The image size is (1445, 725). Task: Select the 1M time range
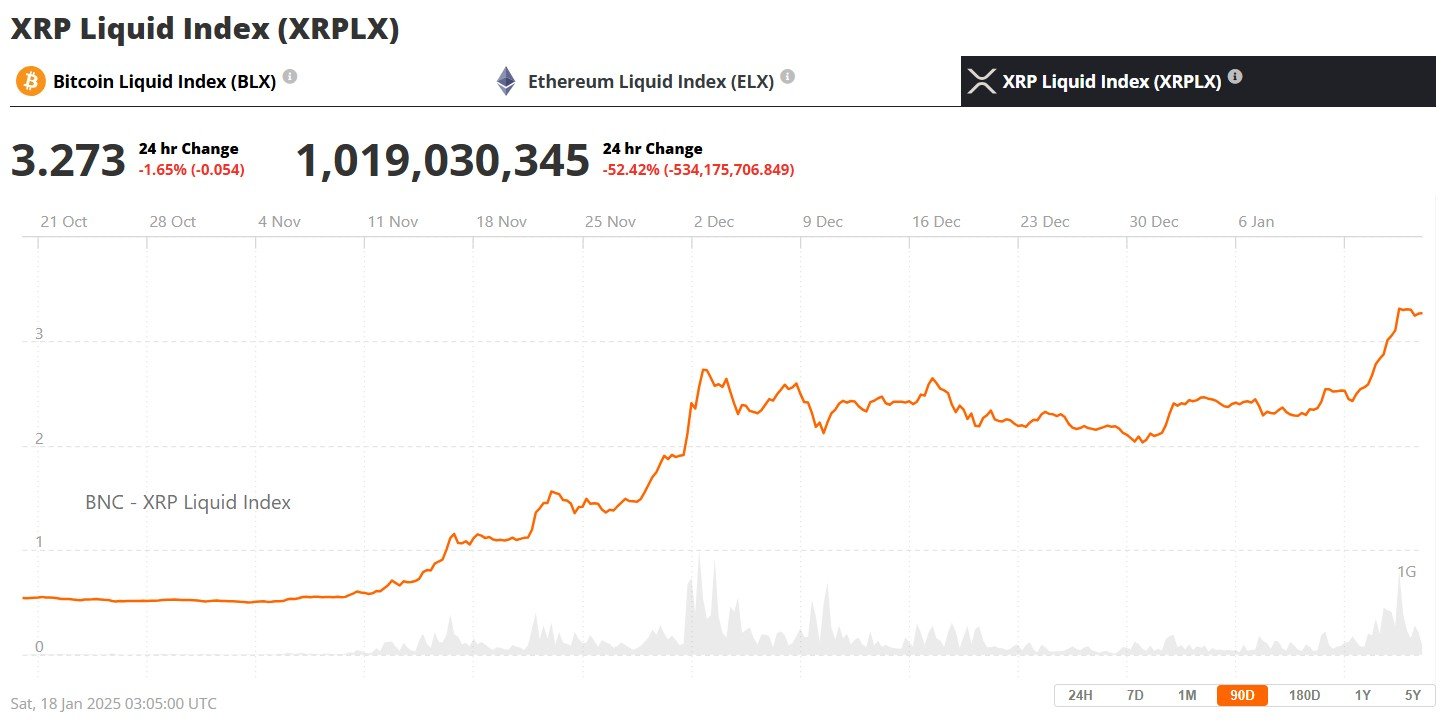[1187, 695]
